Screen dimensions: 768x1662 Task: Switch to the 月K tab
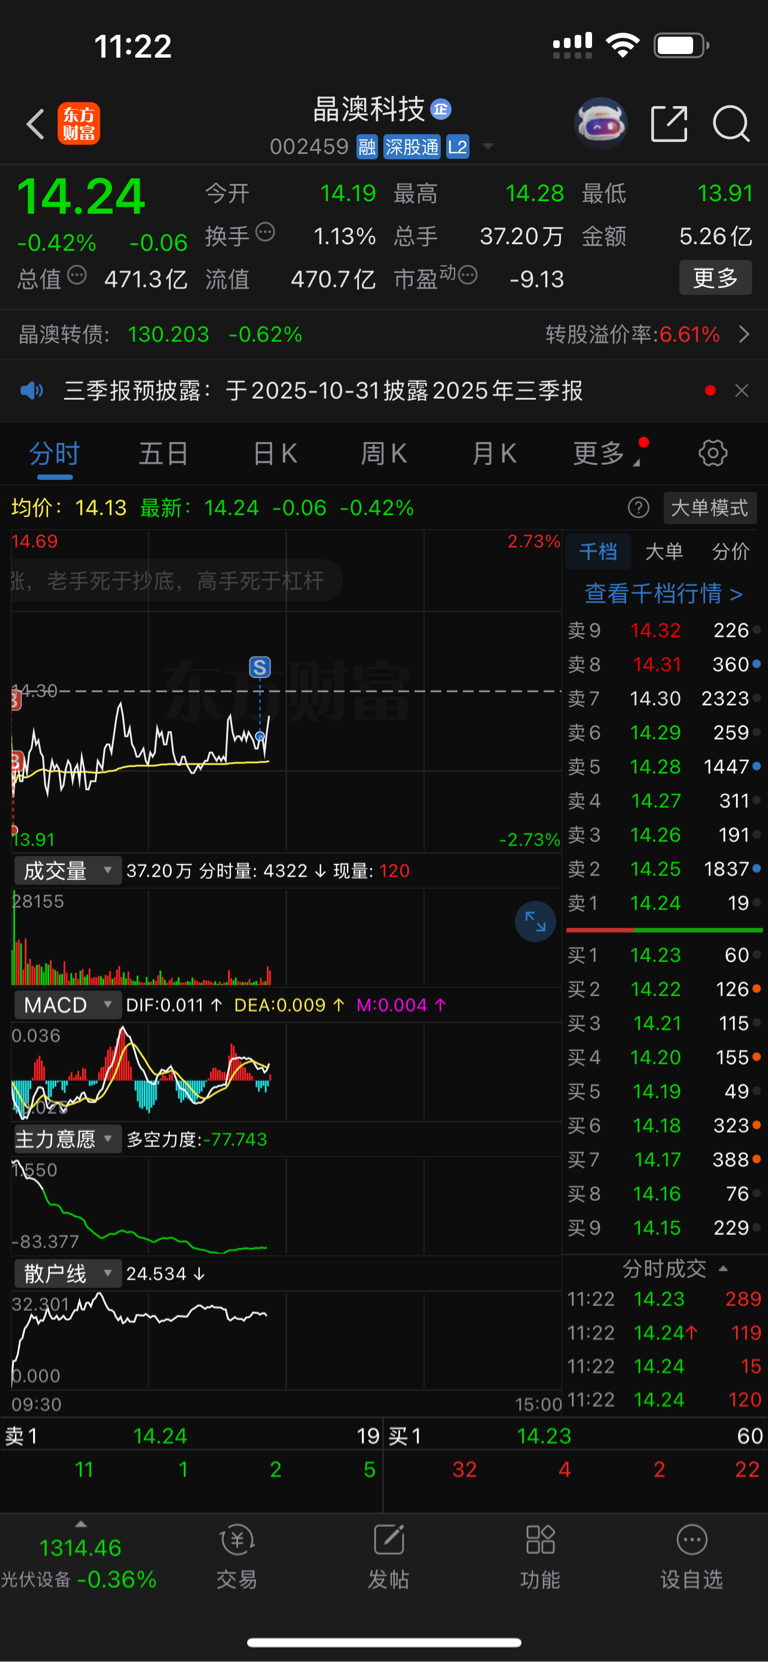coord(493,454)
